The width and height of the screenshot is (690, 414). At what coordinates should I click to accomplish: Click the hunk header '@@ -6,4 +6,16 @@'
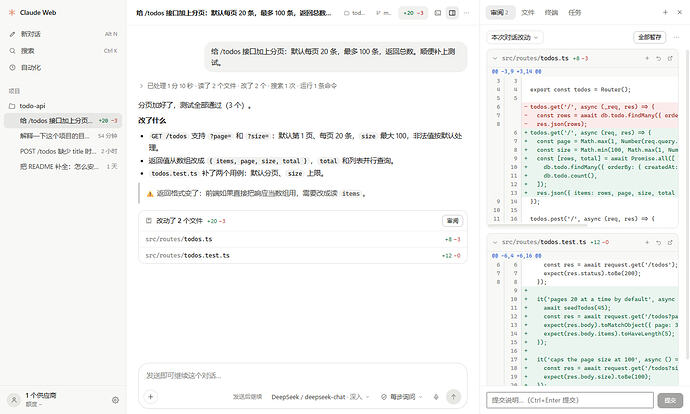pyautogui.click(x=516, y=256)
